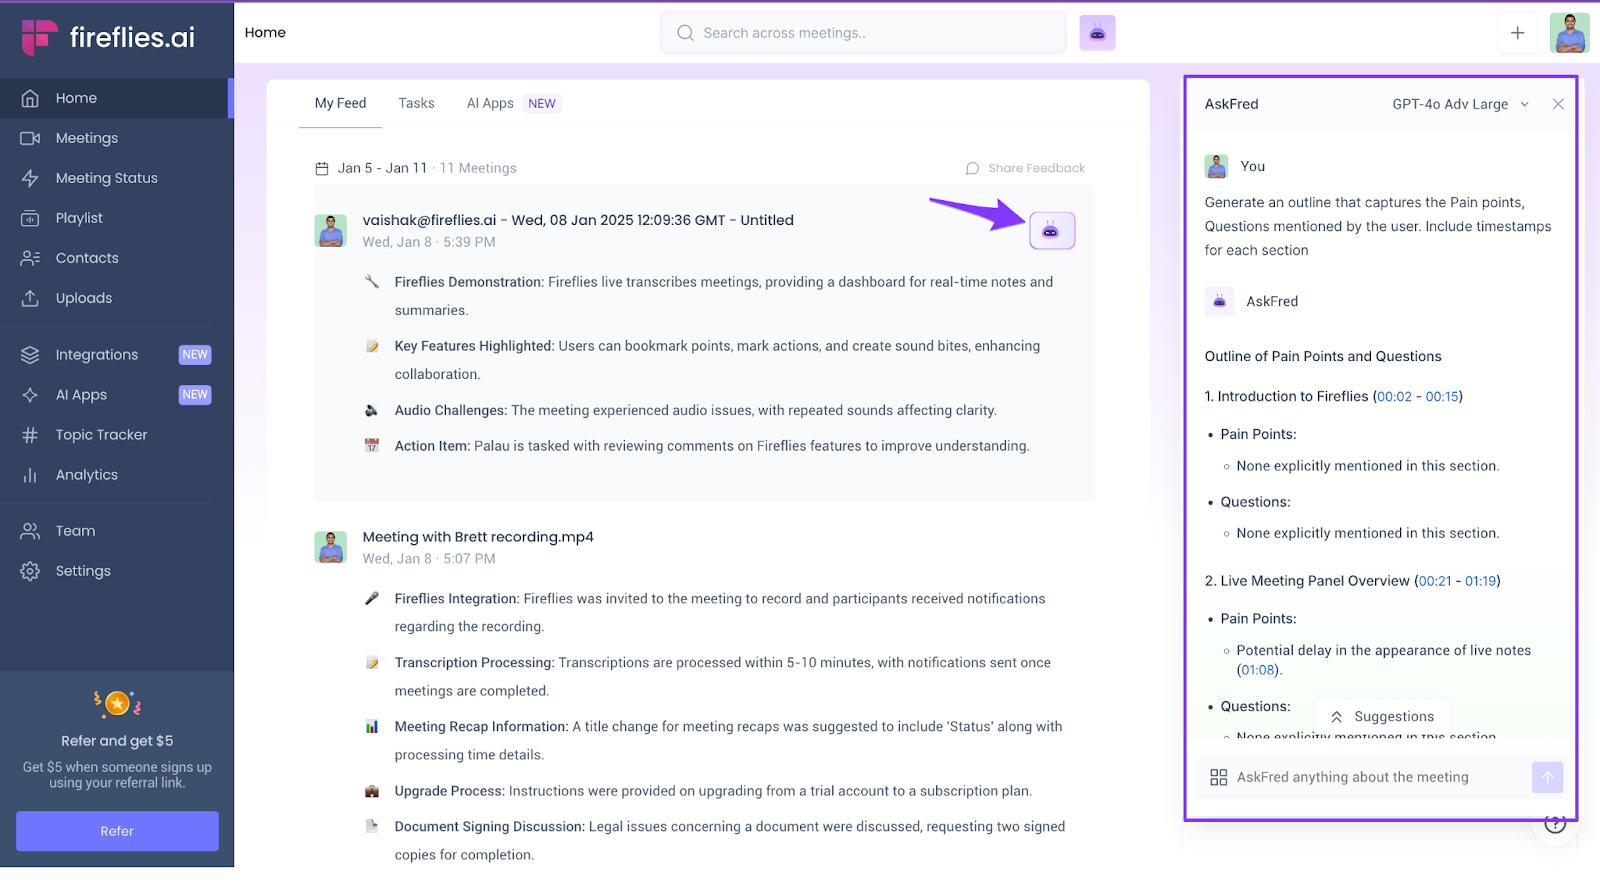Open the Playlist section
Viewport: 1600px width, 890px height.
pyautogui.click(x=116, y=218)
